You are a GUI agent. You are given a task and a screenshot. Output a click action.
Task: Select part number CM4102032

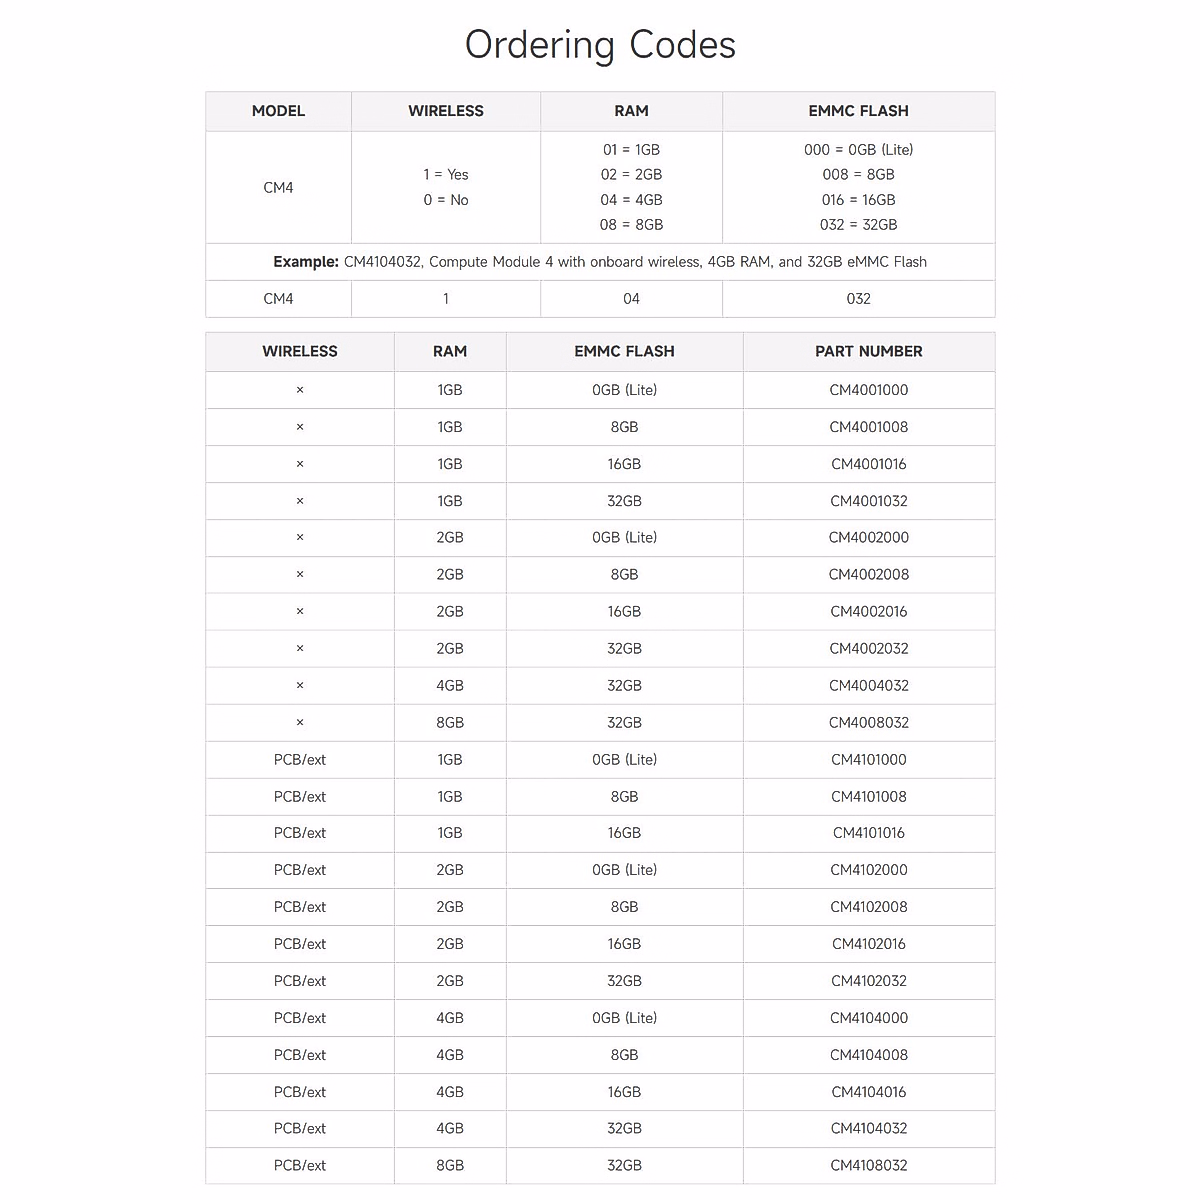tap(868, 980)
